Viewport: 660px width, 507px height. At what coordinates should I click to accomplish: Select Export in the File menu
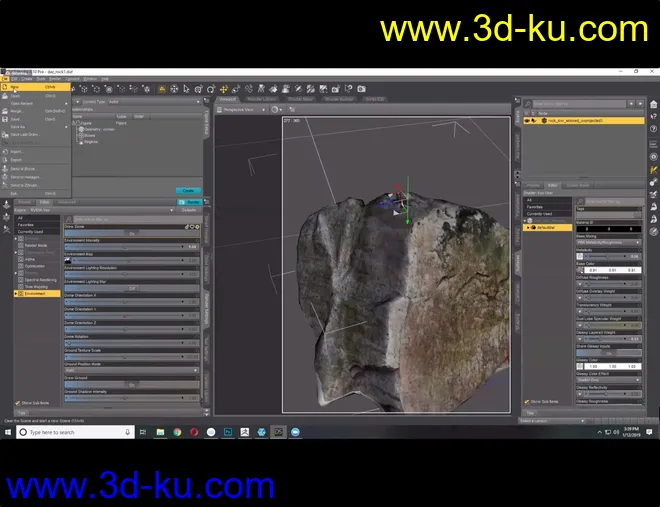tap(35, 160)
